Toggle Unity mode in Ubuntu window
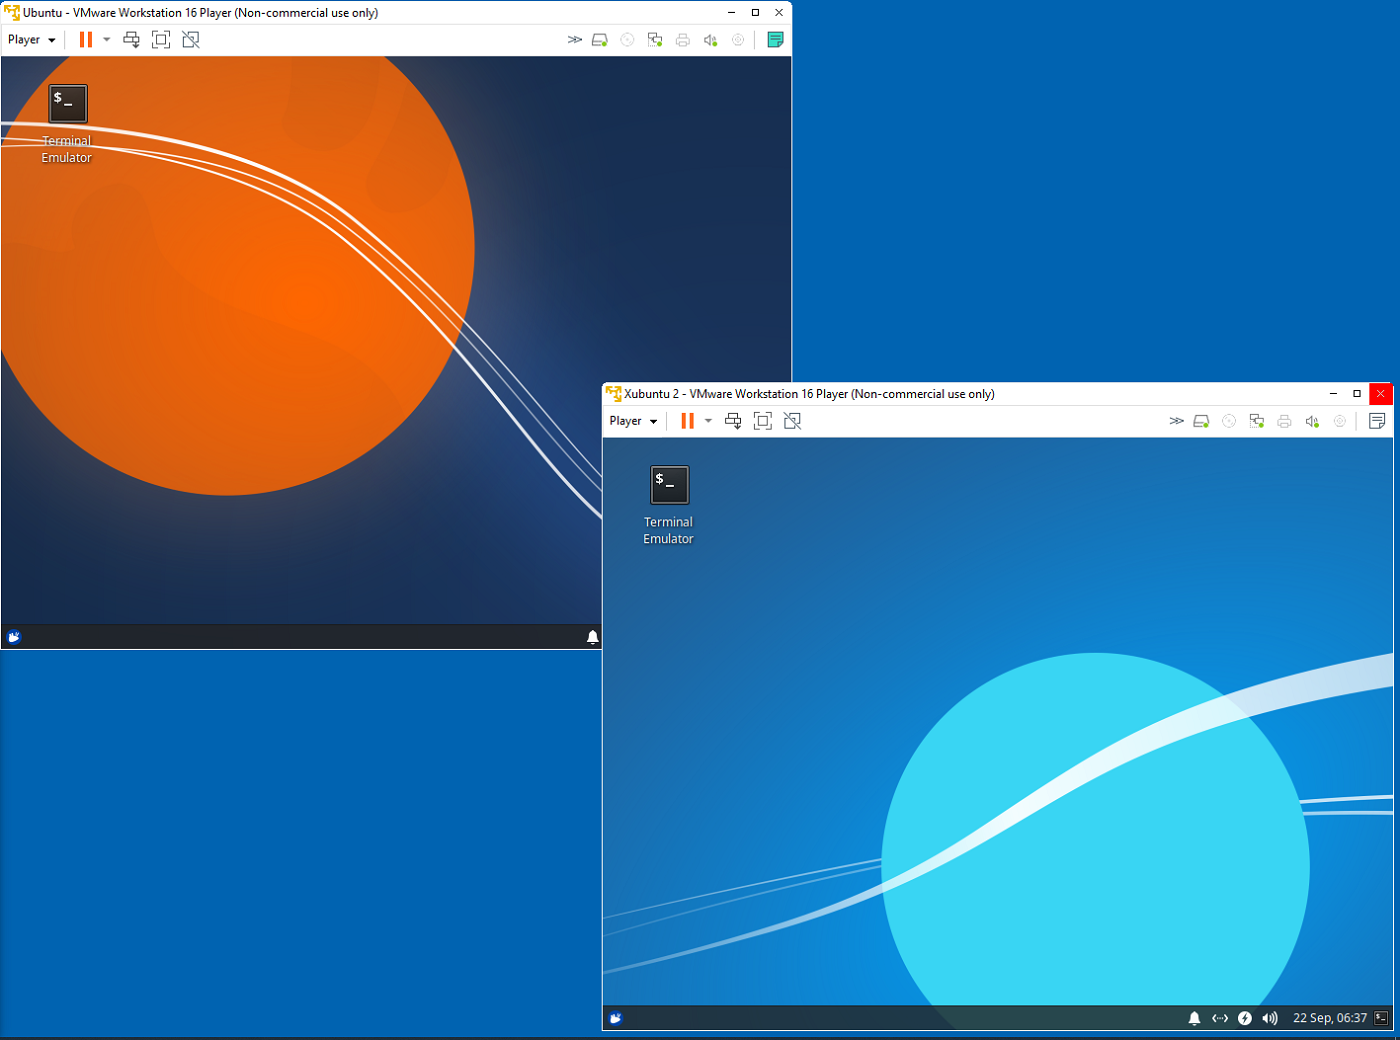Image resolution: width=1400 pixels, height=1040 pixels. click(x=191, y=40)
